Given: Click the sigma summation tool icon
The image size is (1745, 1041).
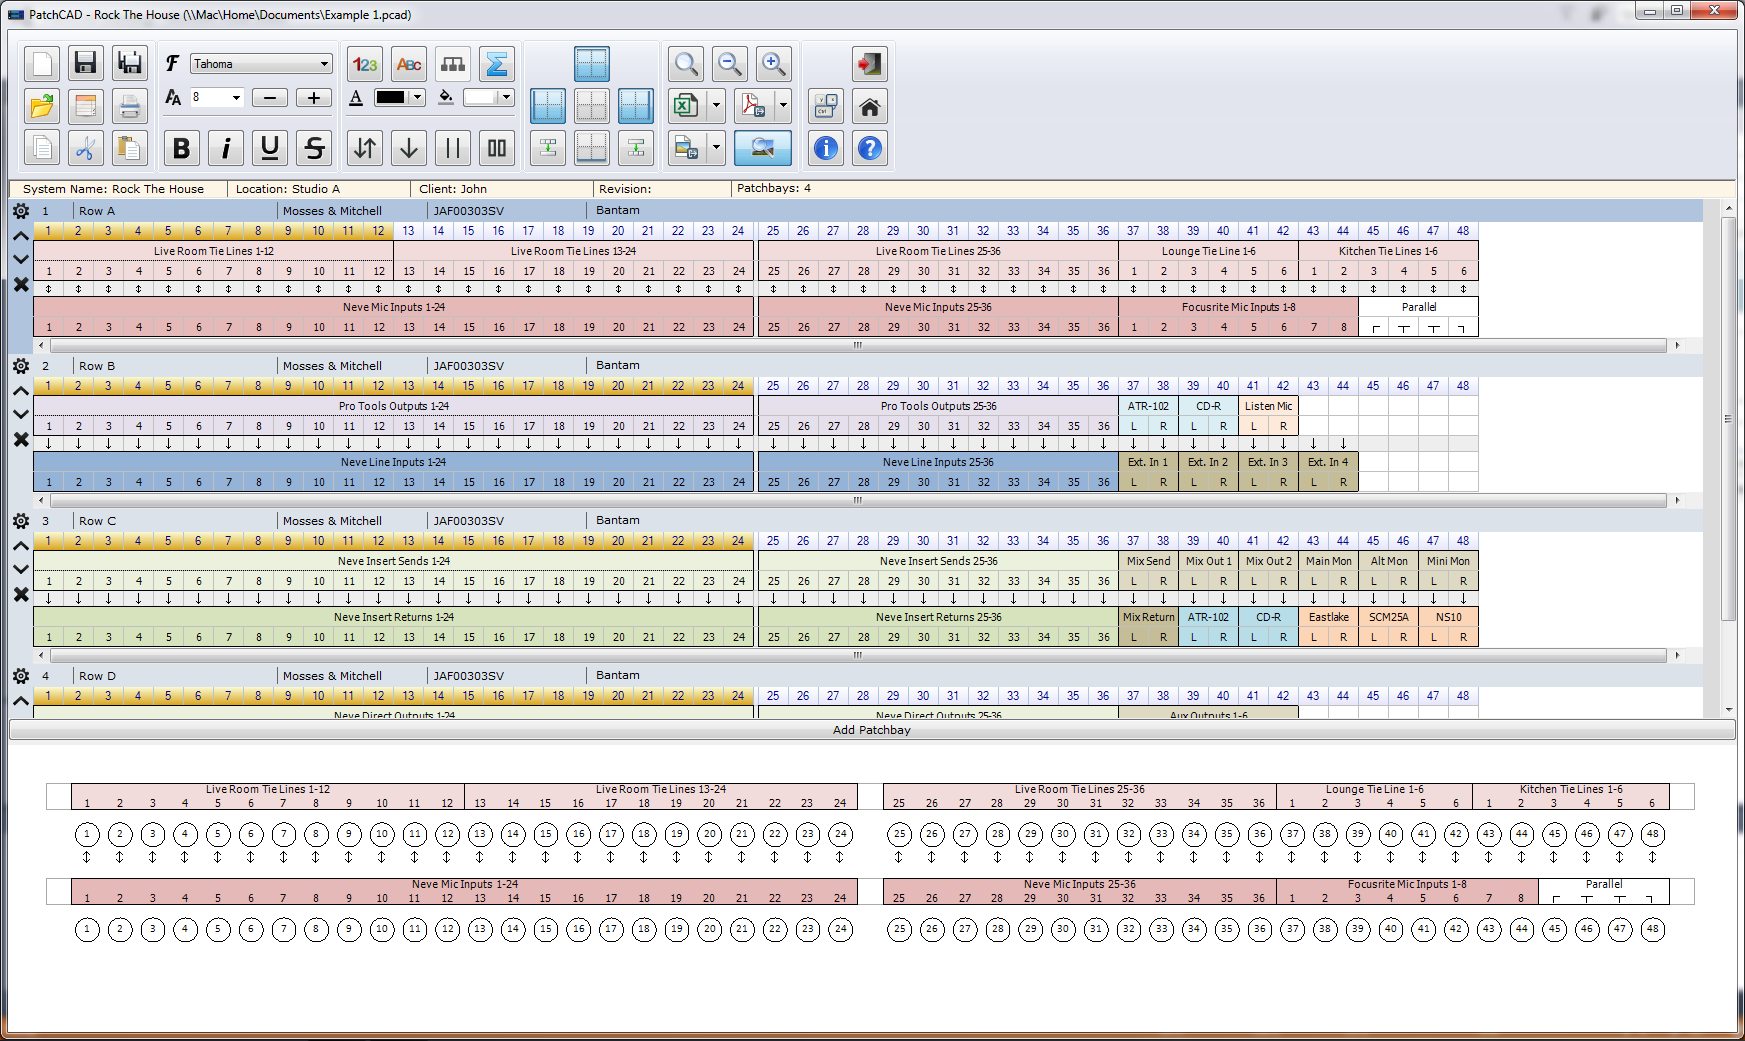Looking at the screenshot, I should [x=496, y=64].
